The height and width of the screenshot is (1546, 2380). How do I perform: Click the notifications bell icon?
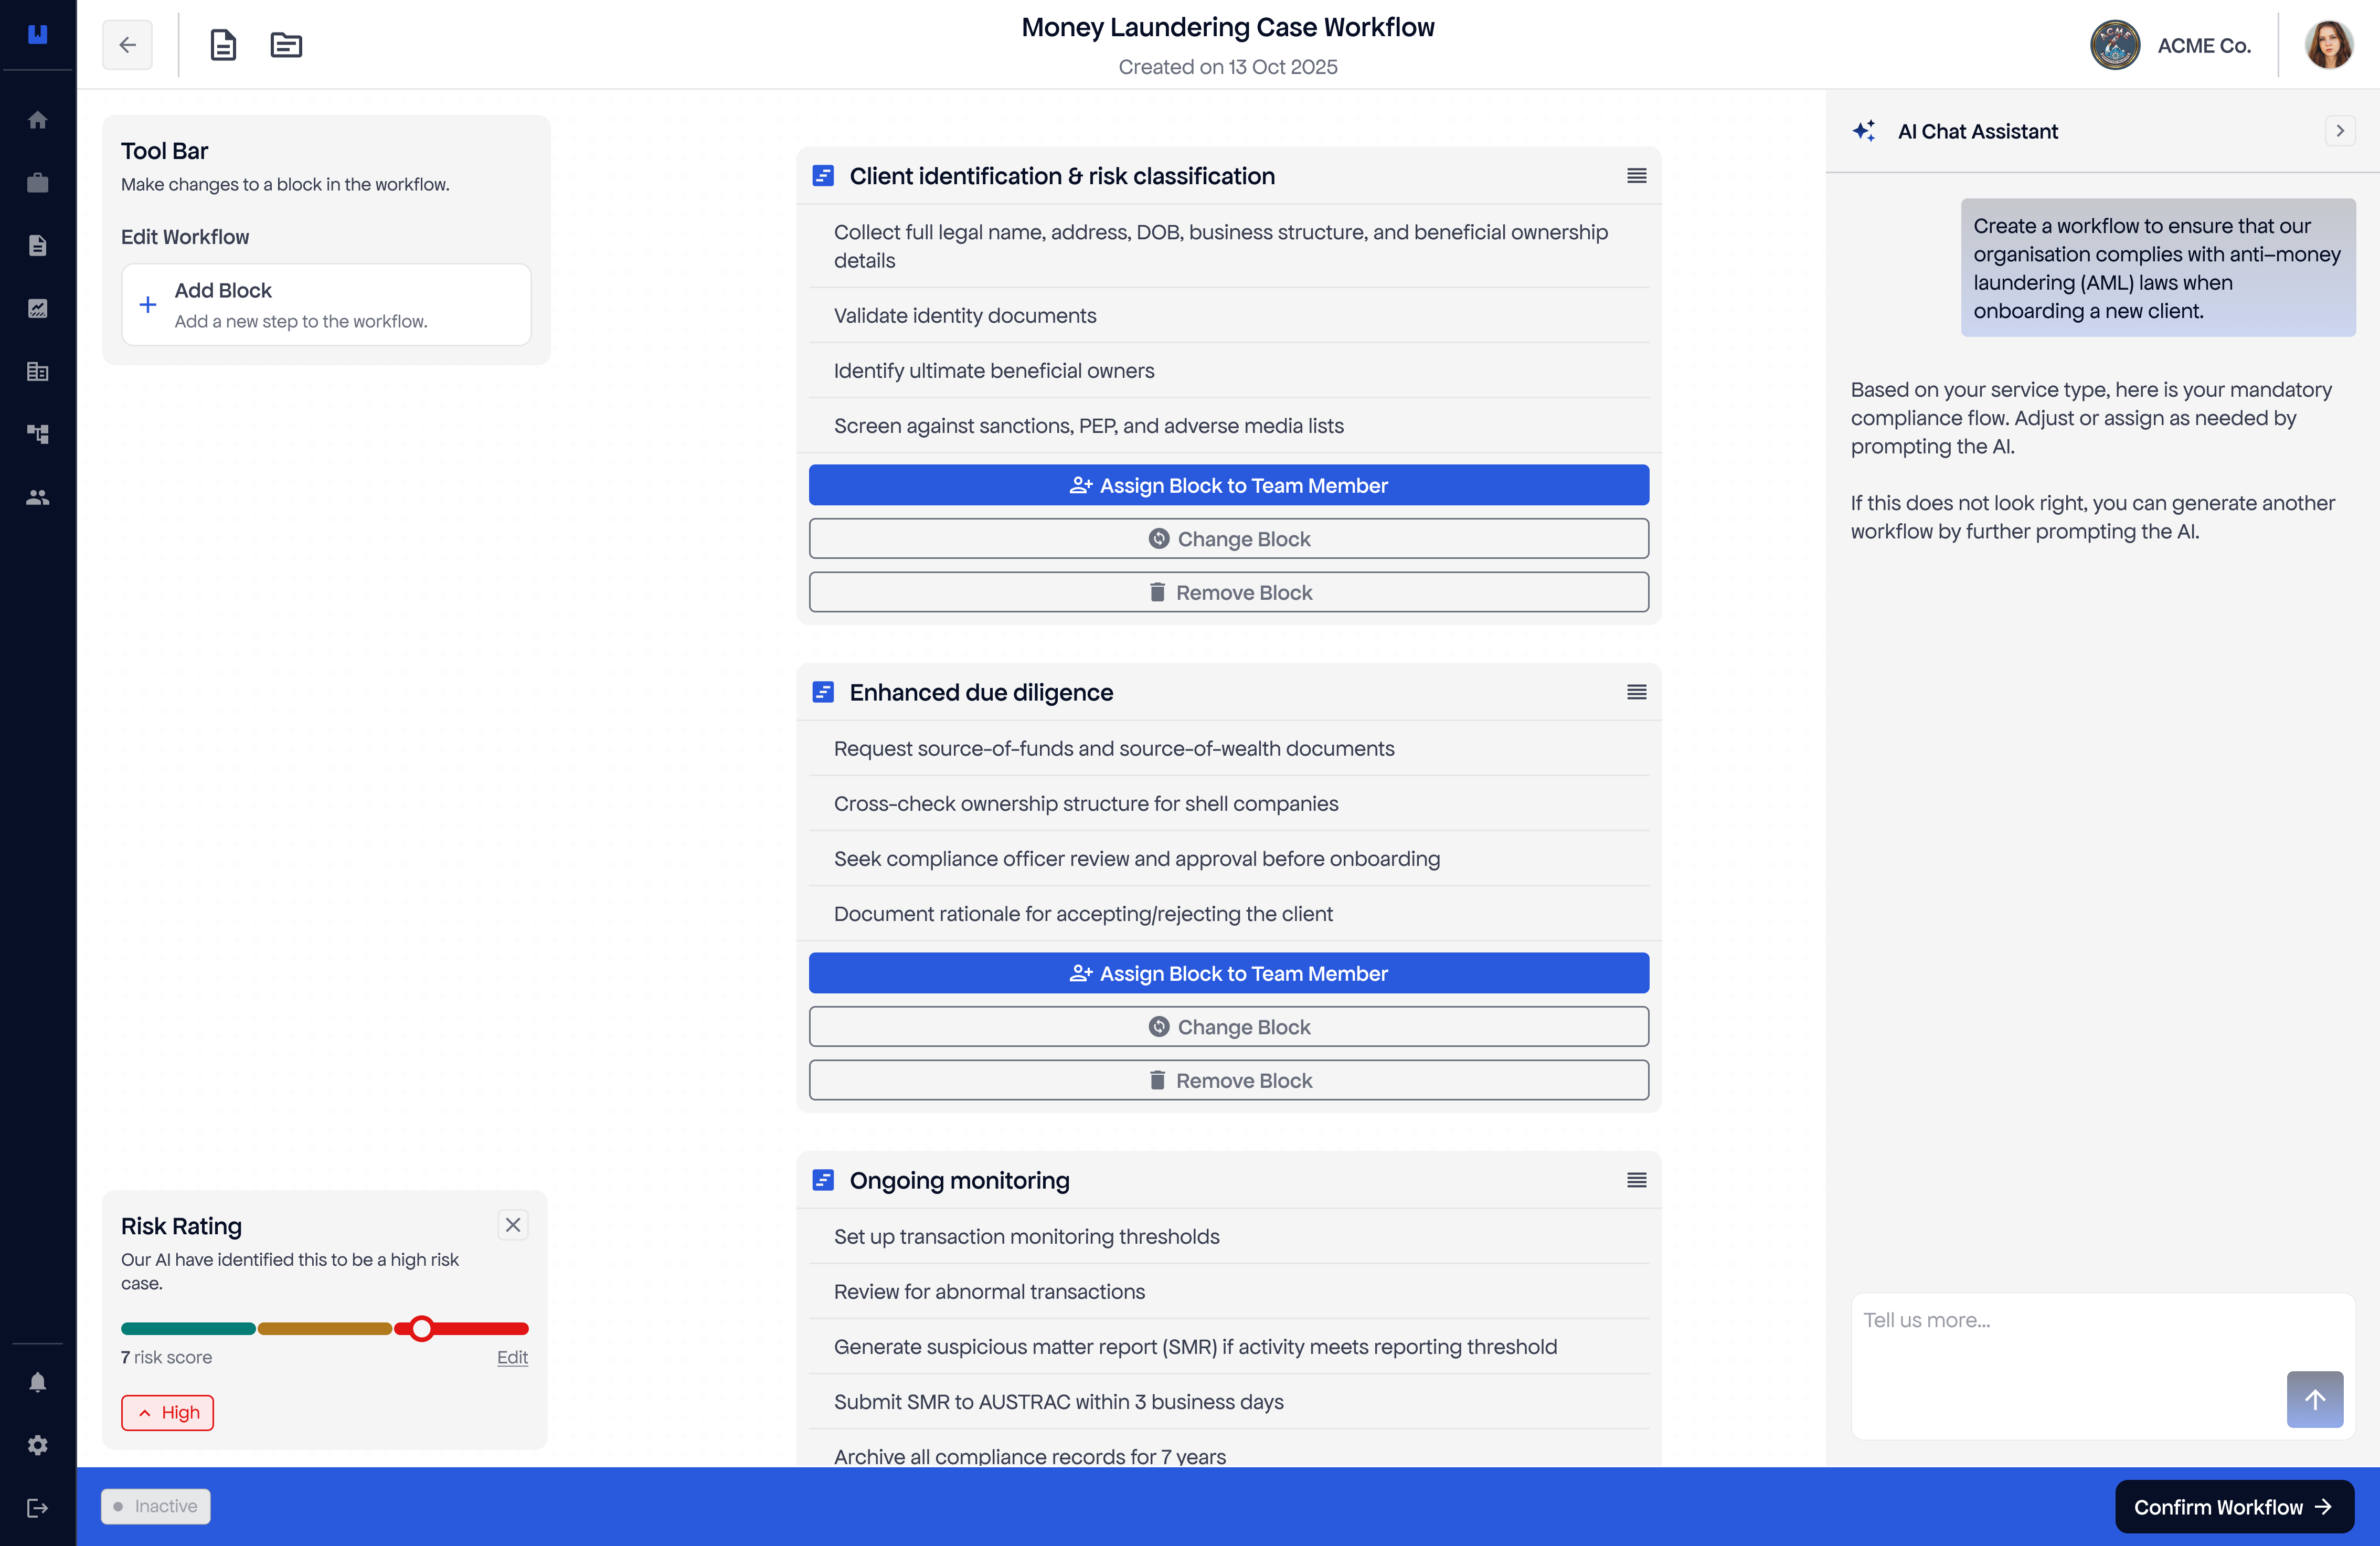point(38,1382)
